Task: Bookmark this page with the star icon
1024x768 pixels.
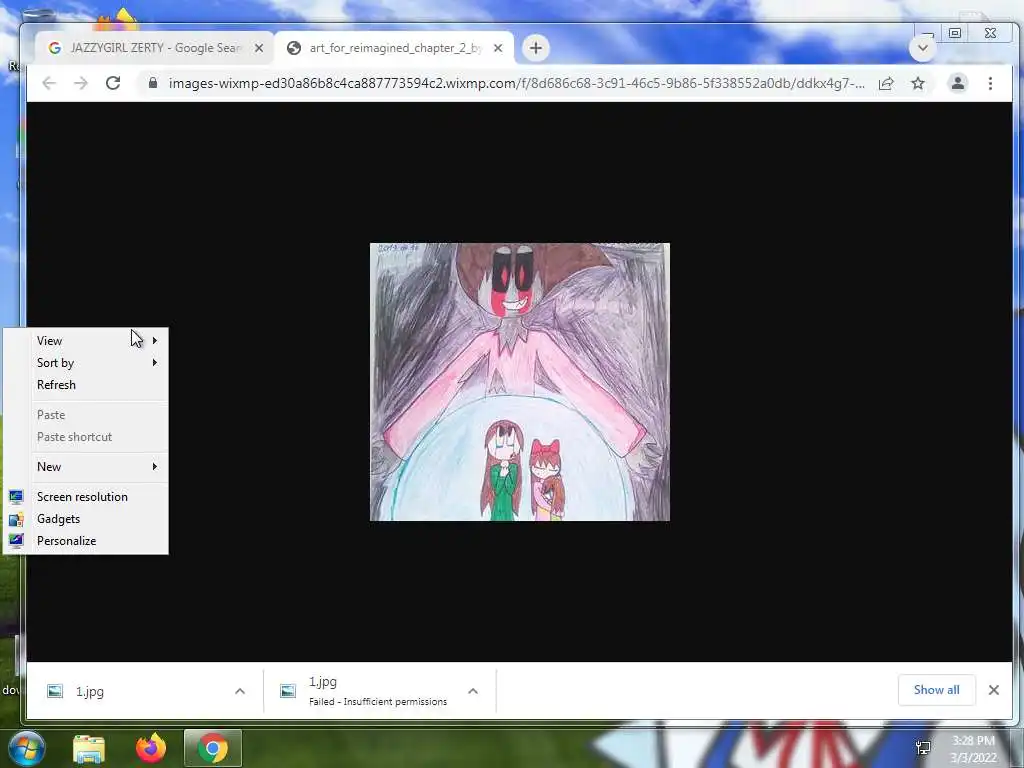Action: point(918,83)
